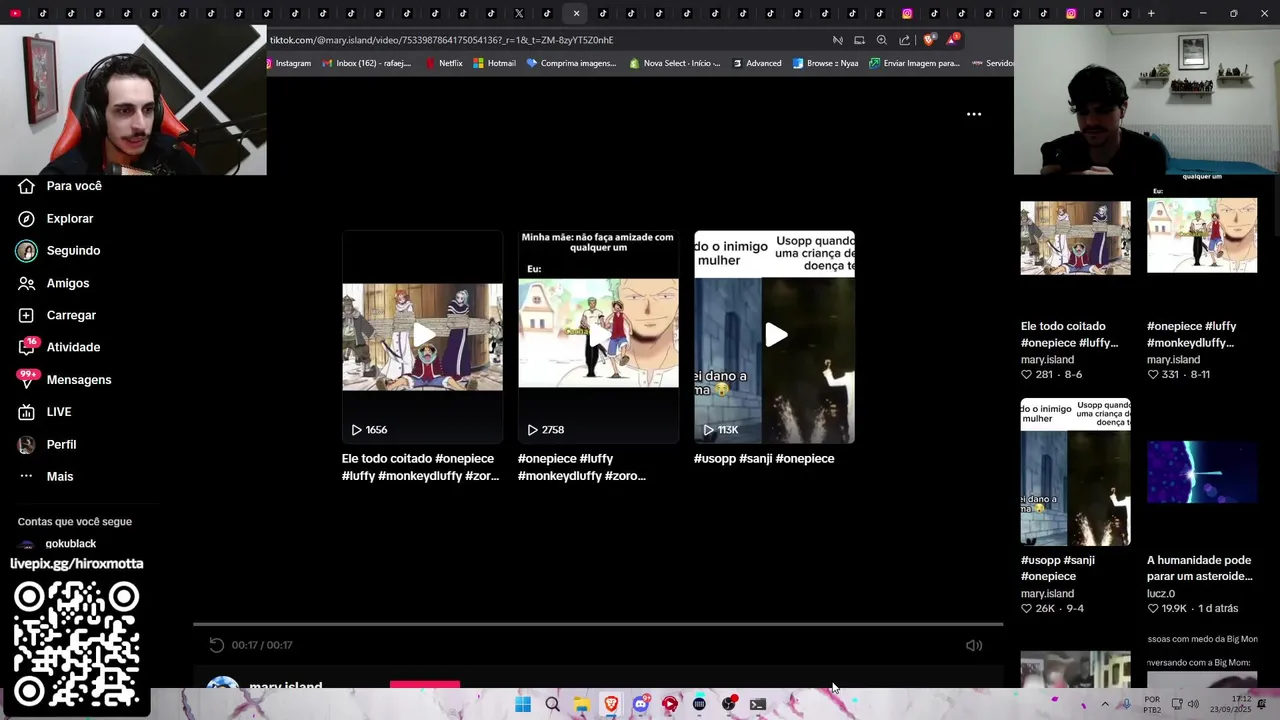Click the #usopp #sanji #onepiece caption
Image resolution: width=1280 pixels, height=720 pixels.
click(x=764, y=459)
